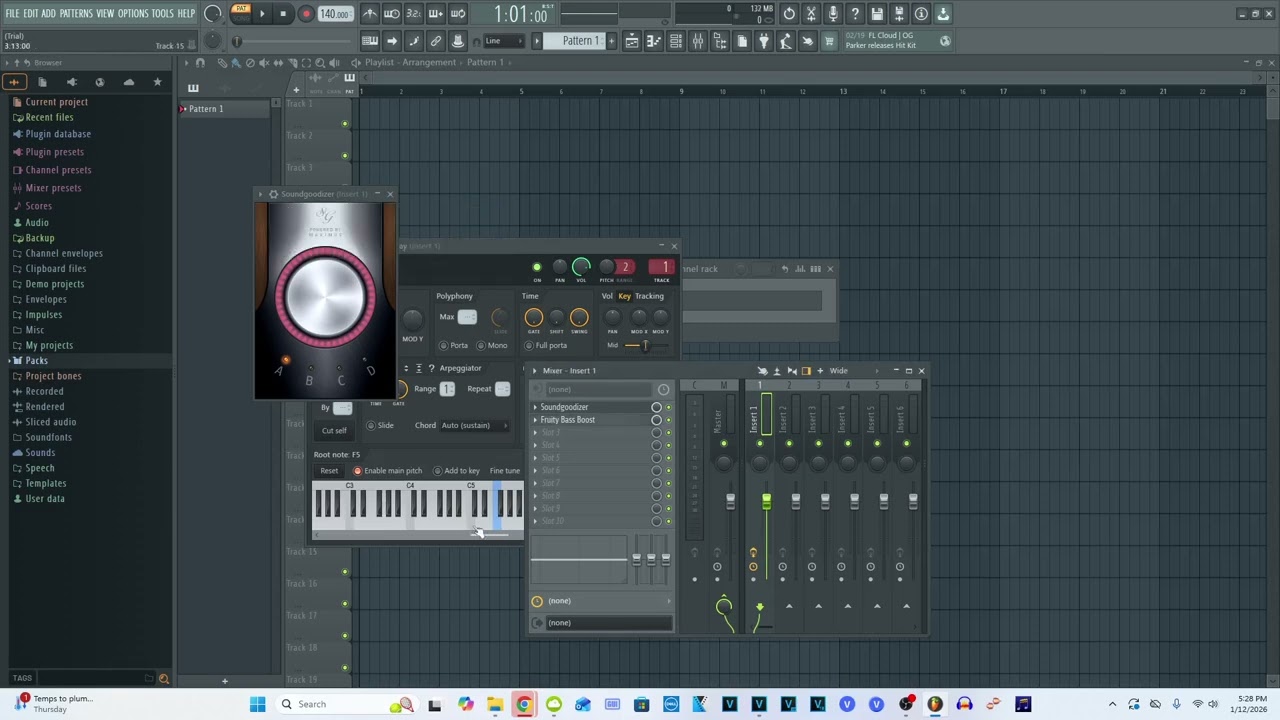Click the Soundgoodizer large amount knob
This screenshot has height=720, width=1280.
[325, 297]
